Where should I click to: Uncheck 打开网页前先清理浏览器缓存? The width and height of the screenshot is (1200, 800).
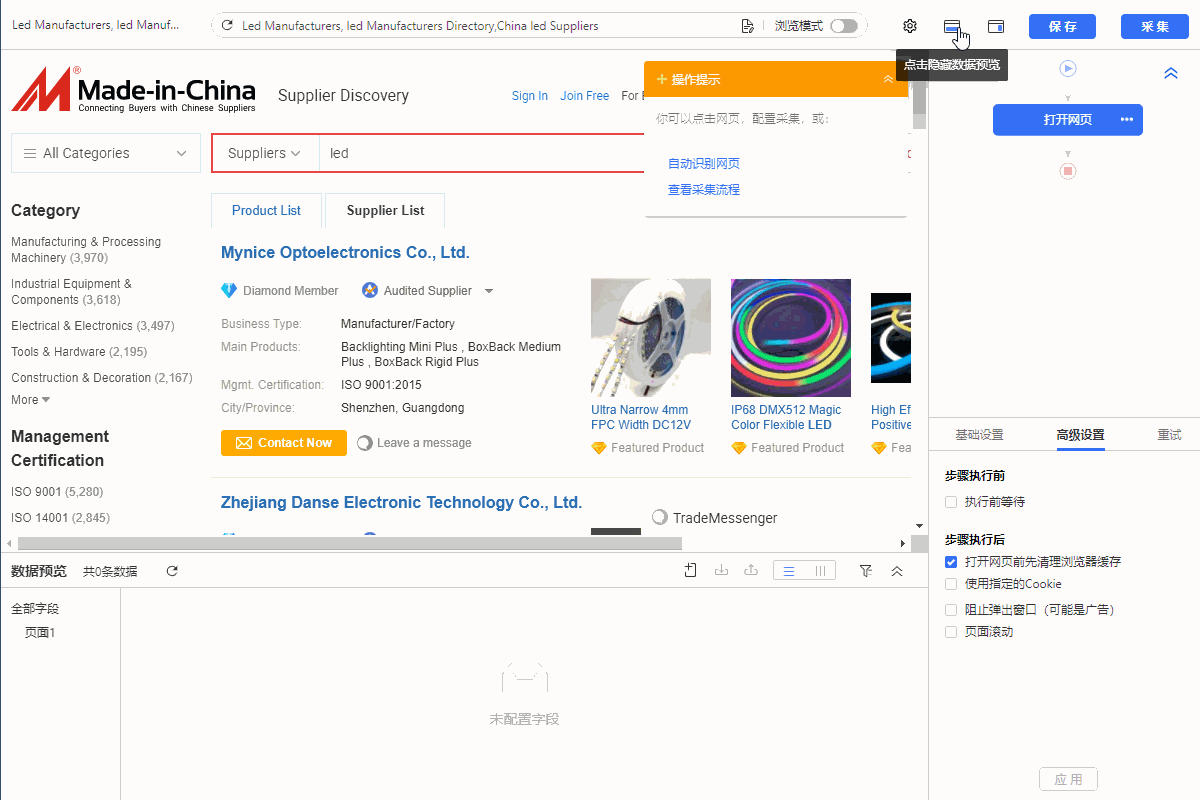pos(951,562)
